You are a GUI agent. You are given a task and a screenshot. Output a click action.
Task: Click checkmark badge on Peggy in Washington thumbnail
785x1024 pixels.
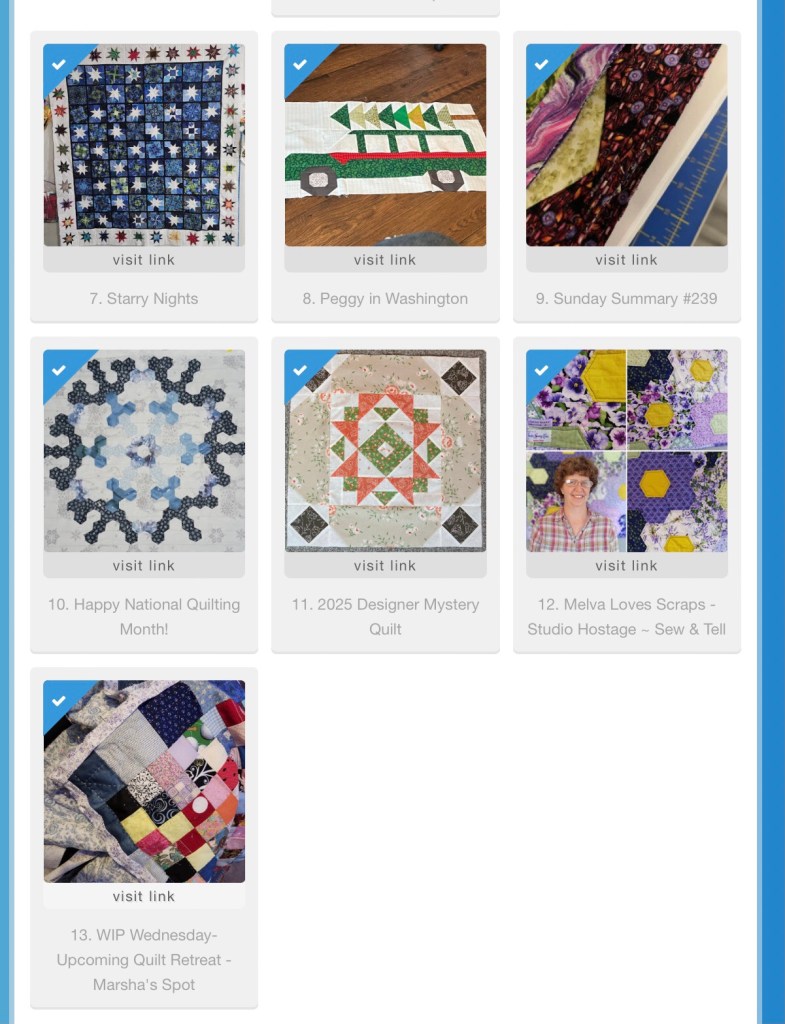click(300, 64)
